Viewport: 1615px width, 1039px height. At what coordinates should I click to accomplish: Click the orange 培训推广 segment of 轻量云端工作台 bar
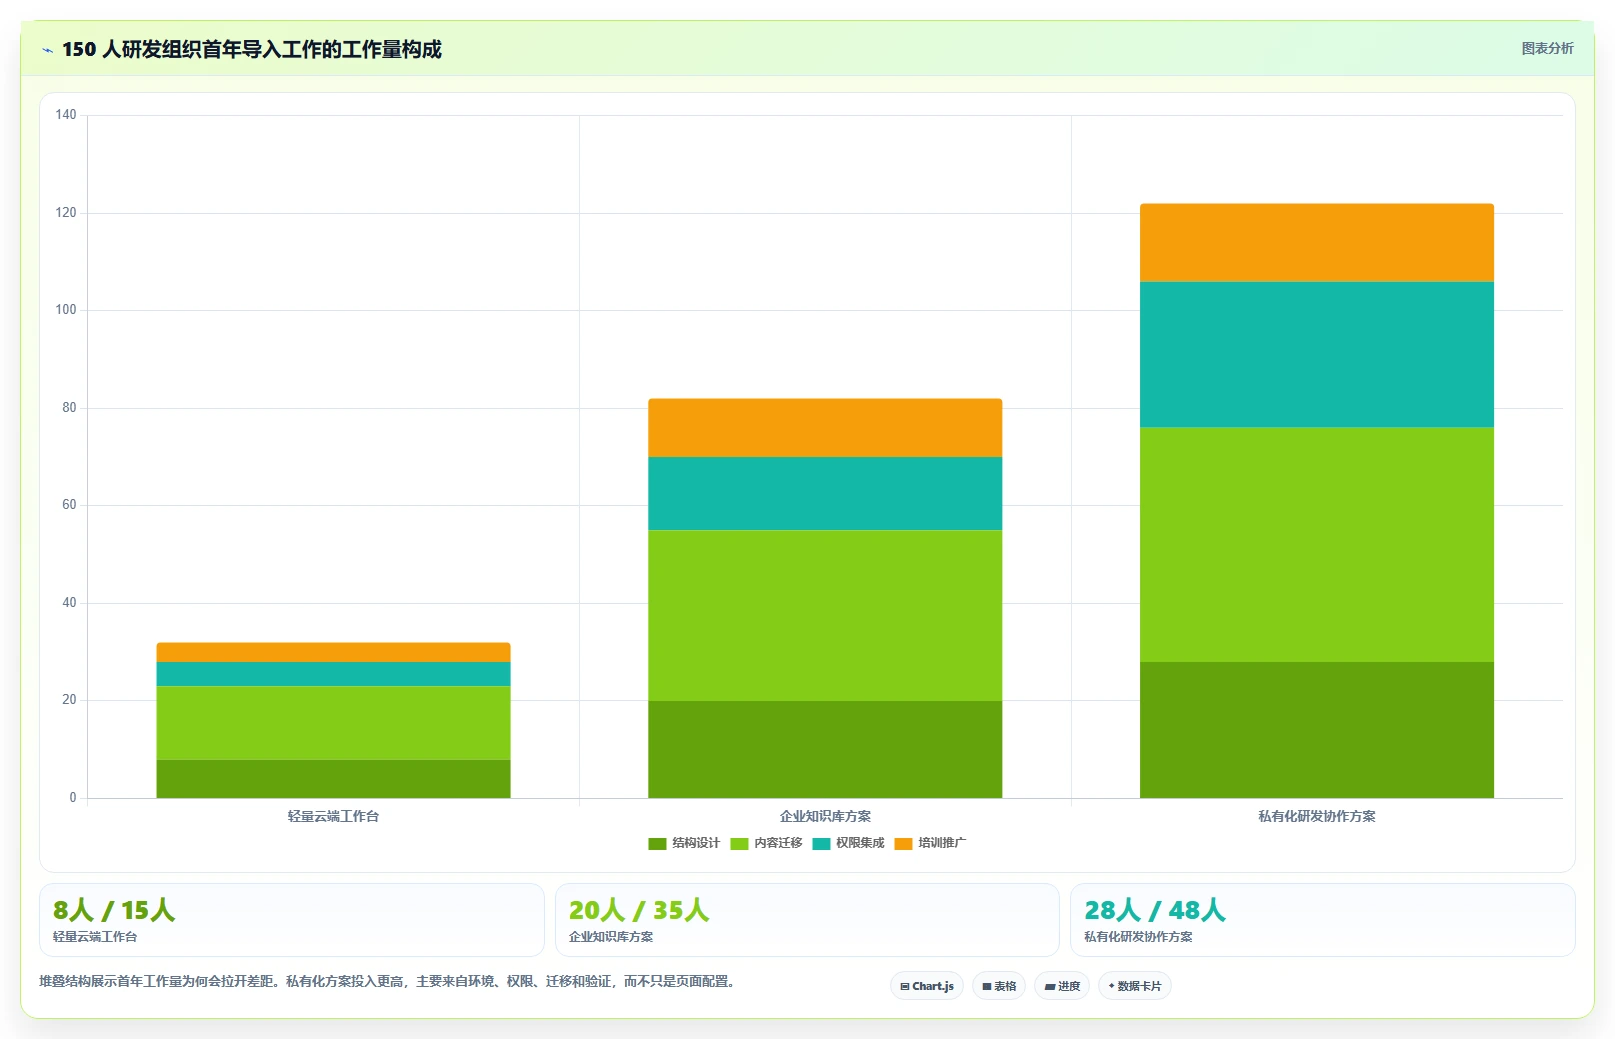point(333,652)
